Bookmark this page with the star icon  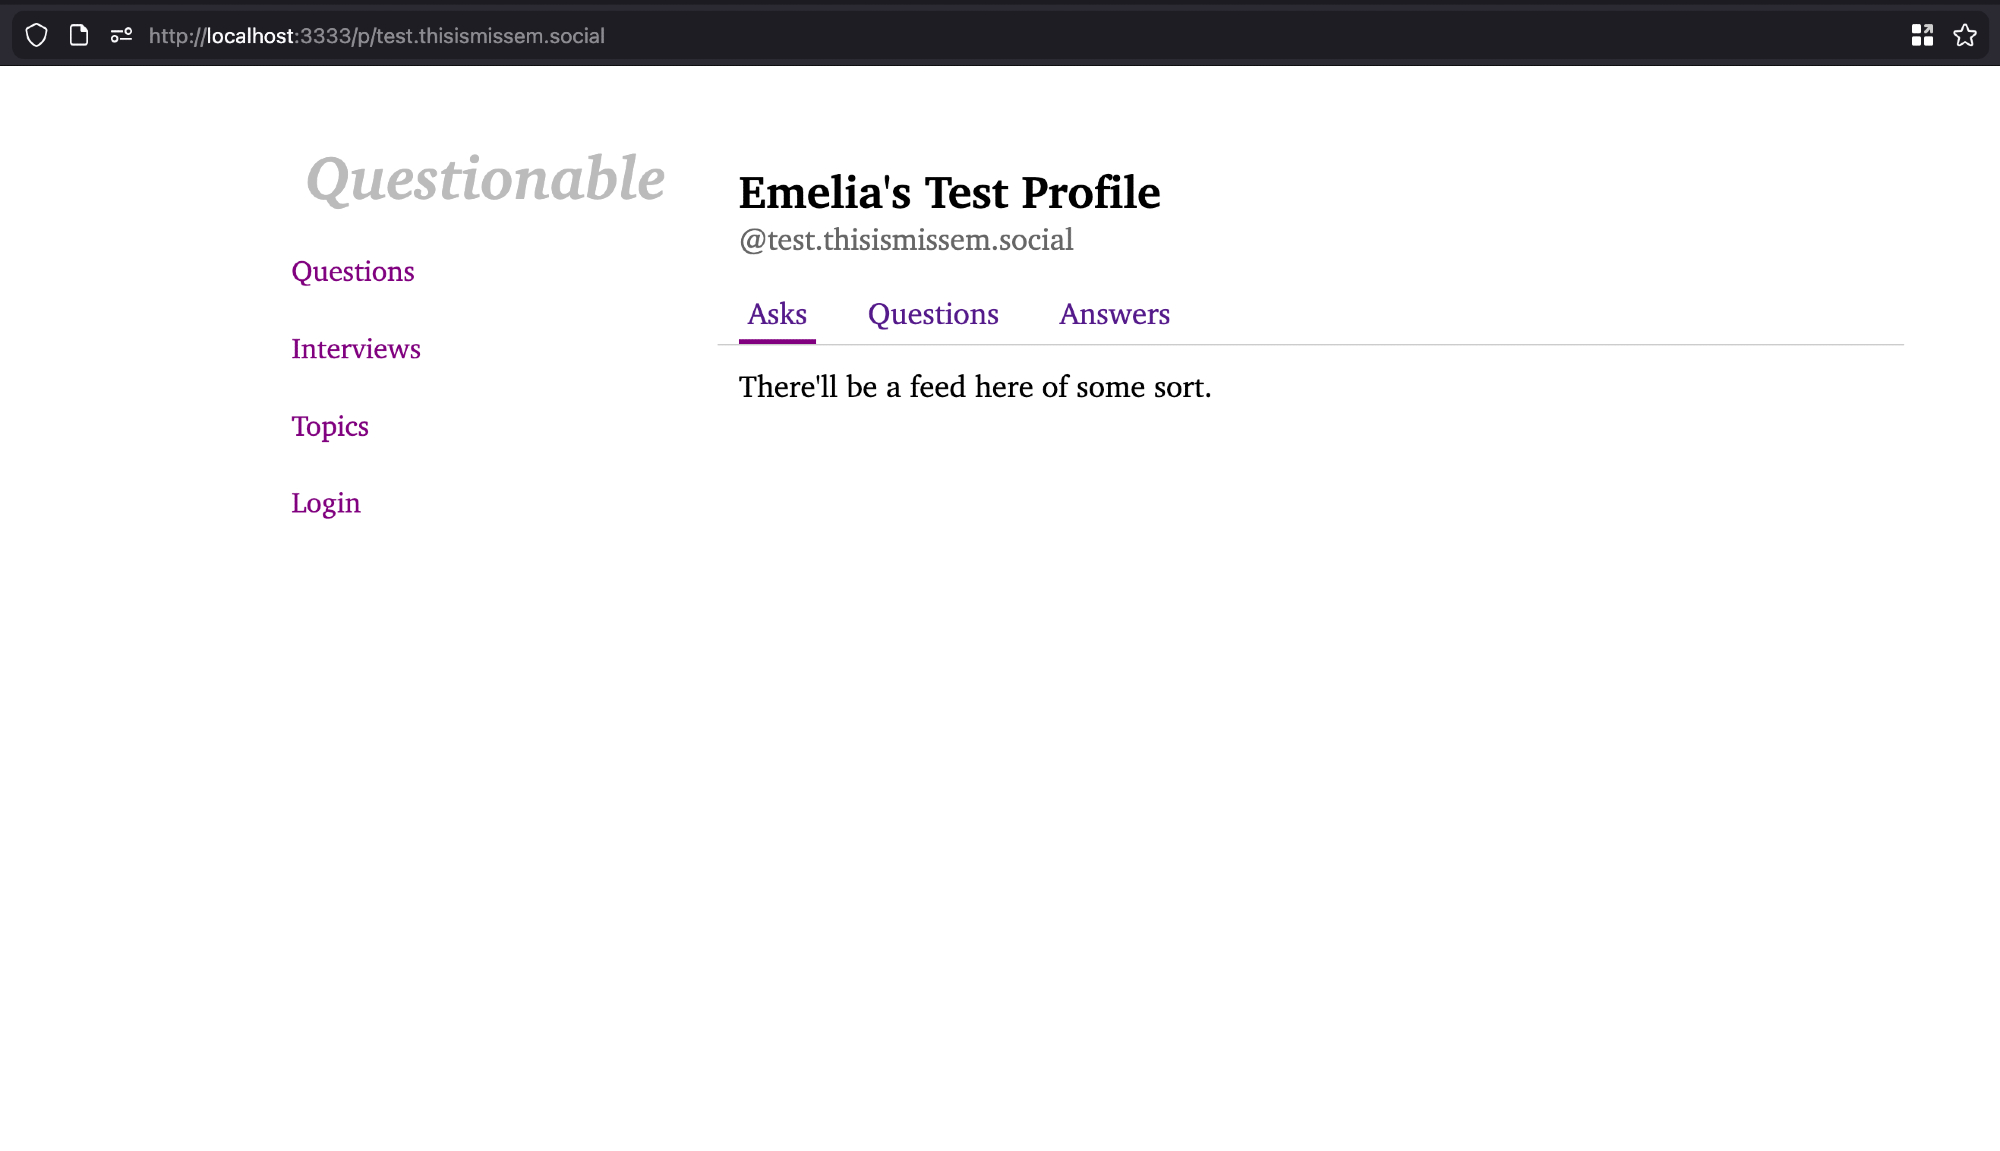tap(1965, 36)
